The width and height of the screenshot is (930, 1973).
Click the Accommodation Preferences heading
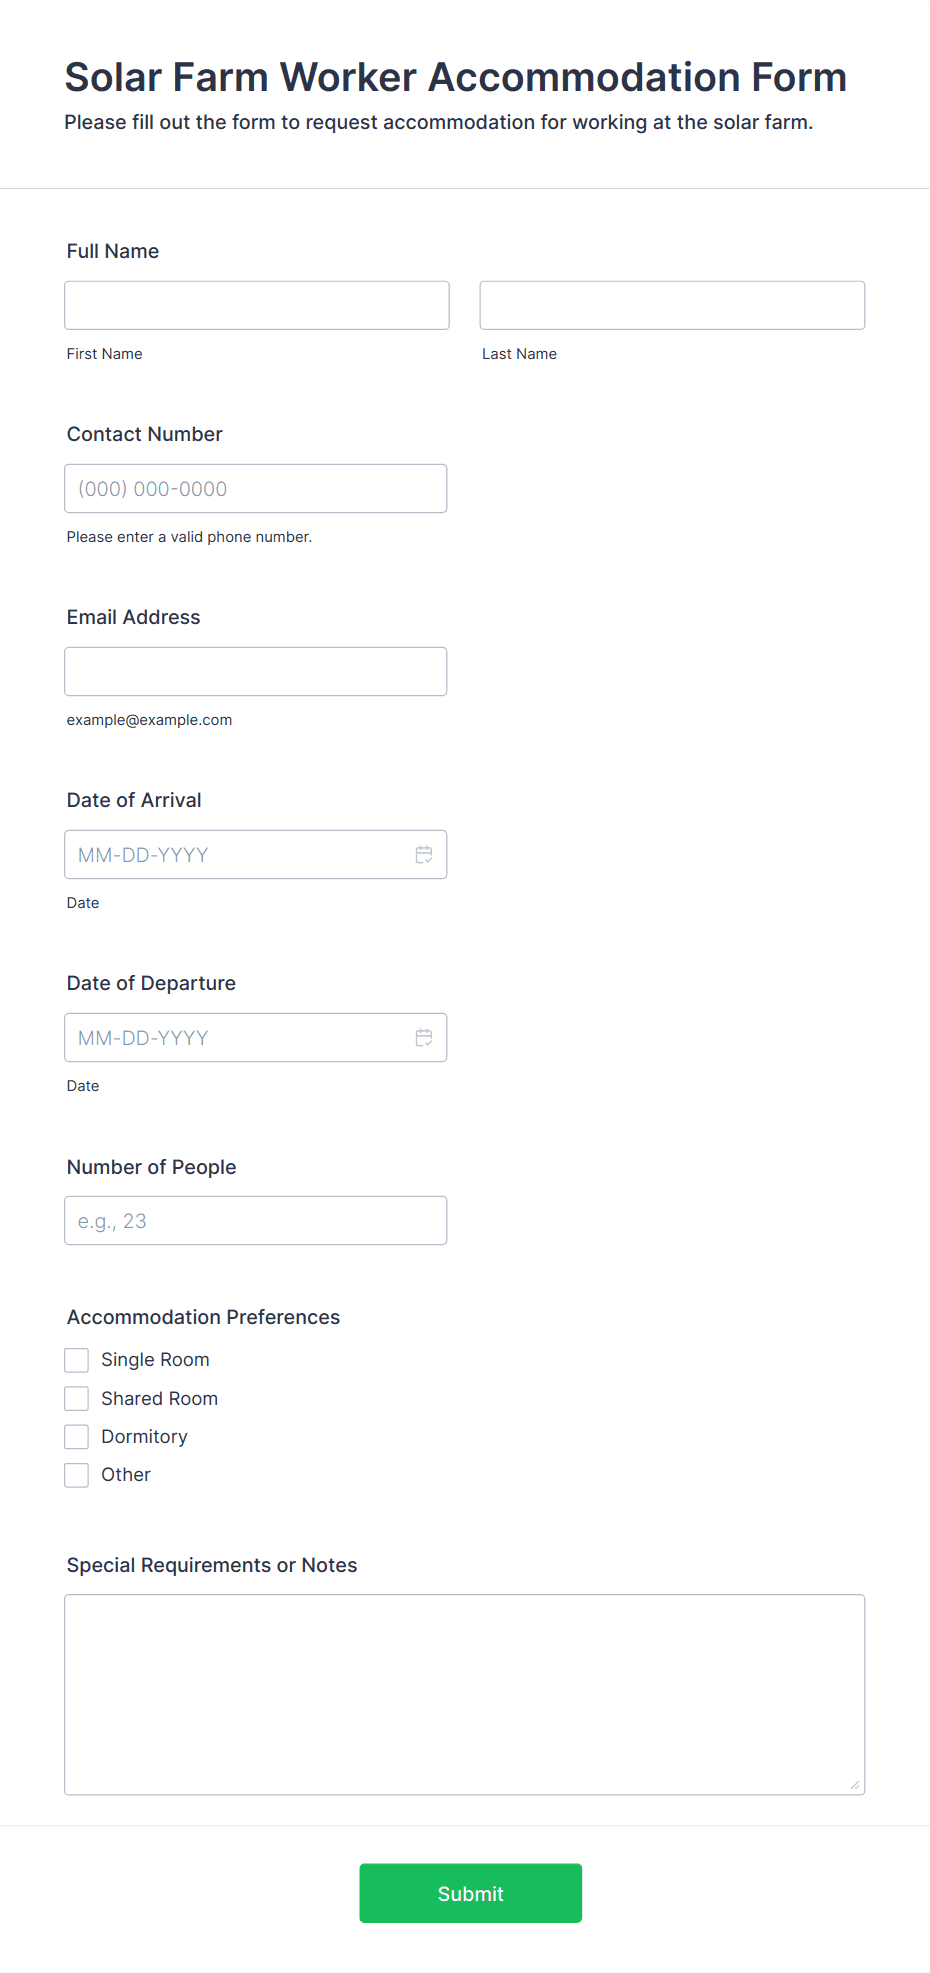203,1317
